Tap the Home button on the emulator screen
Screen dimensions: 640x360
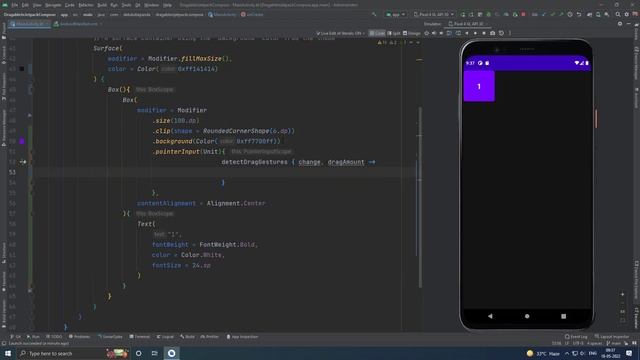pyautogui.click(x=527, y=316)
